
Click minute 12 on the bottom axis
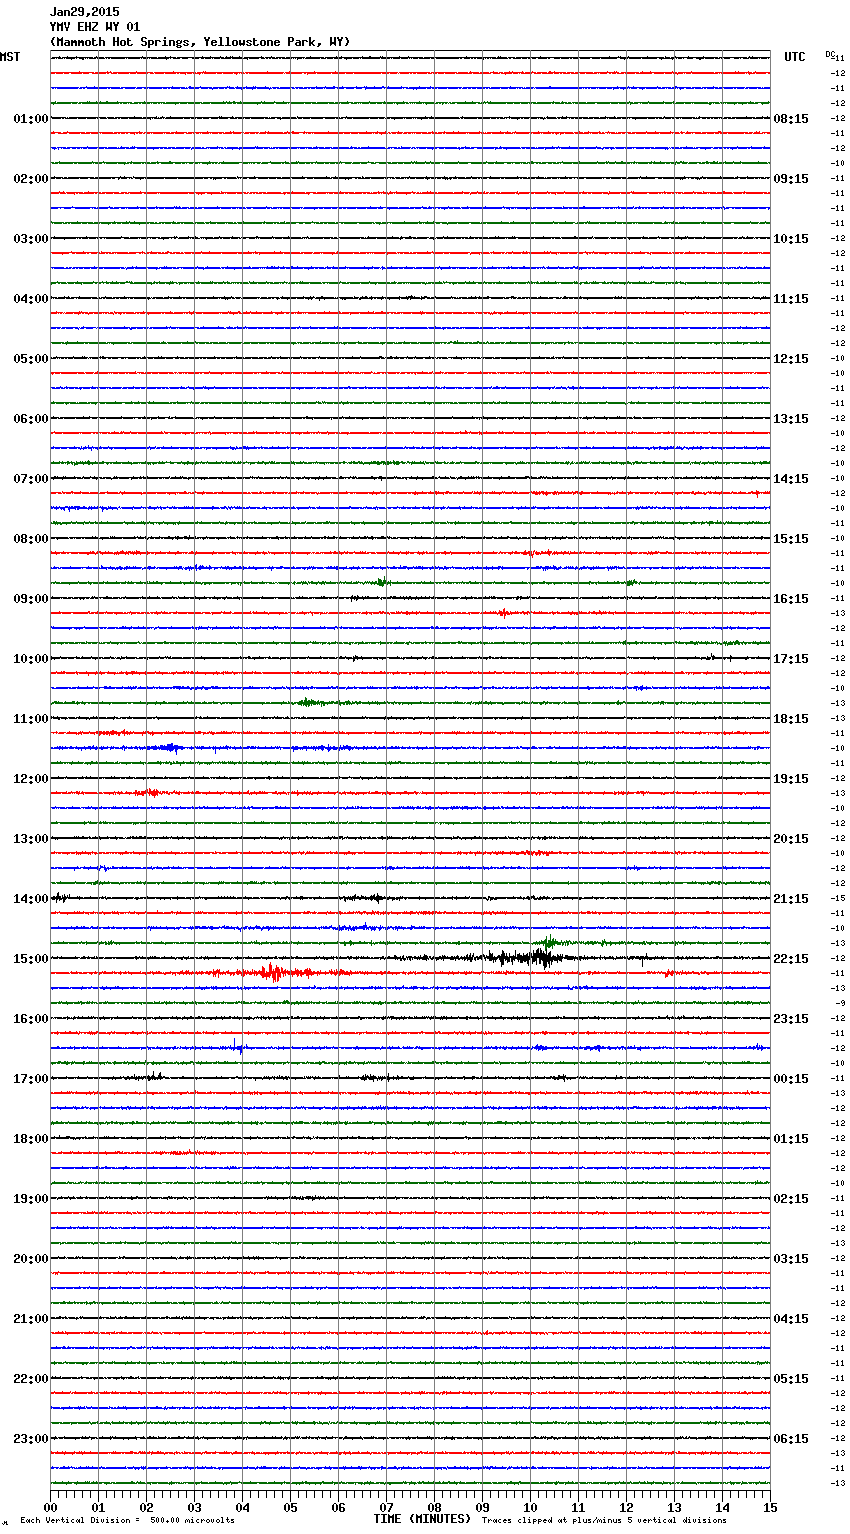pos(626,1507)
